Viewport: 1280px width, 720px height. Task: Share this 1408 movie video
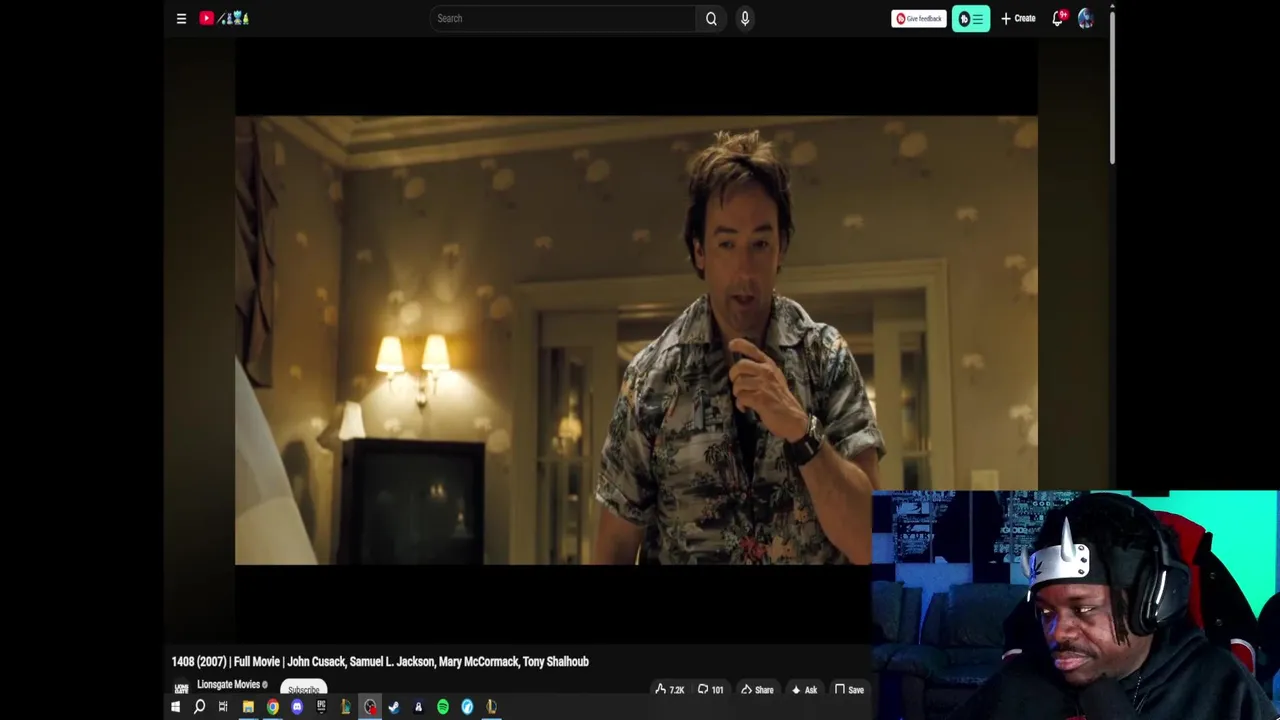coord(757,690)
